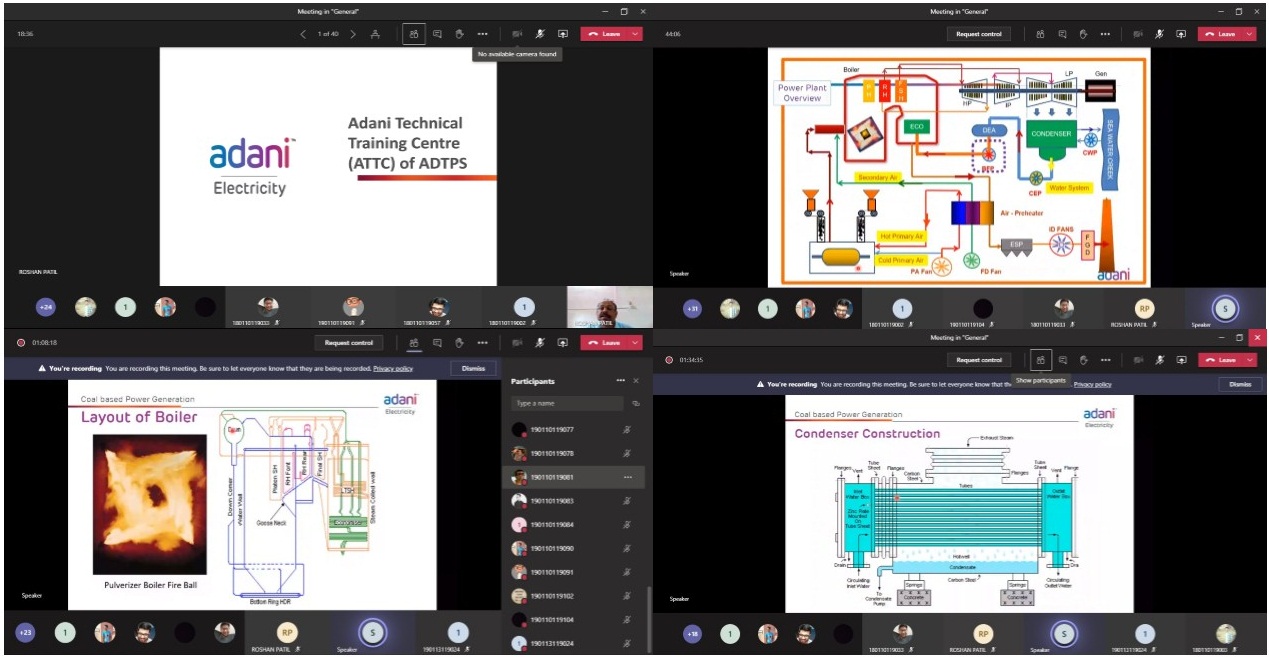Open more actions menu in 44:06 meeting
Viewport: 1269px width, 657px height.
tap(1105, 34)
